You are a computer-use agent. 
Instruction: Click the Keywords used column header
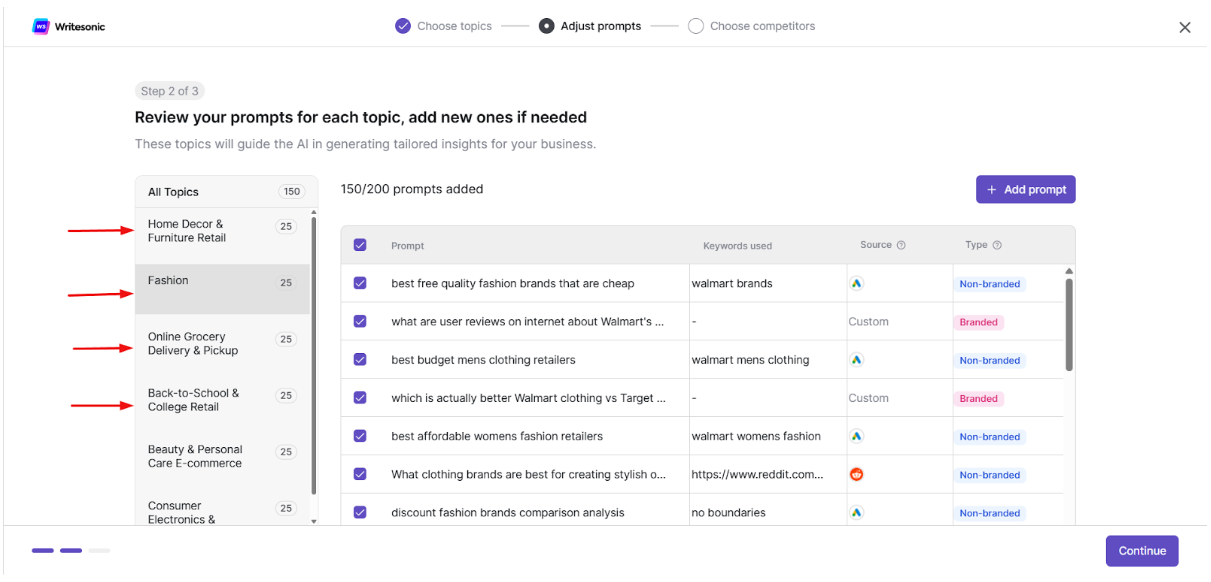coord(737,246)
